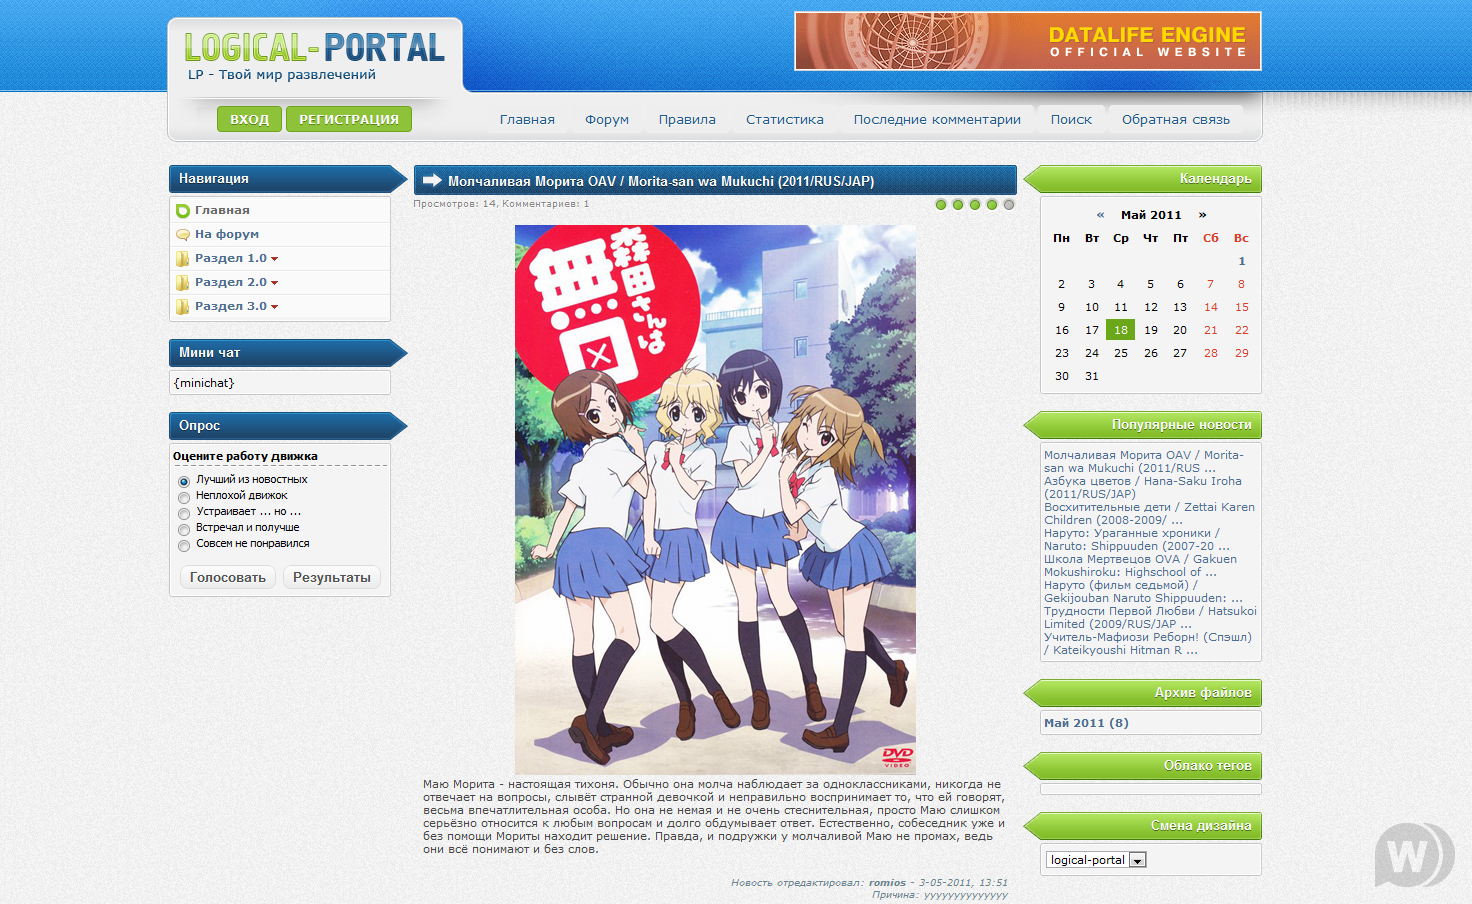Go to next month in calendar

pyautogui.click(x=1202, y=215)
